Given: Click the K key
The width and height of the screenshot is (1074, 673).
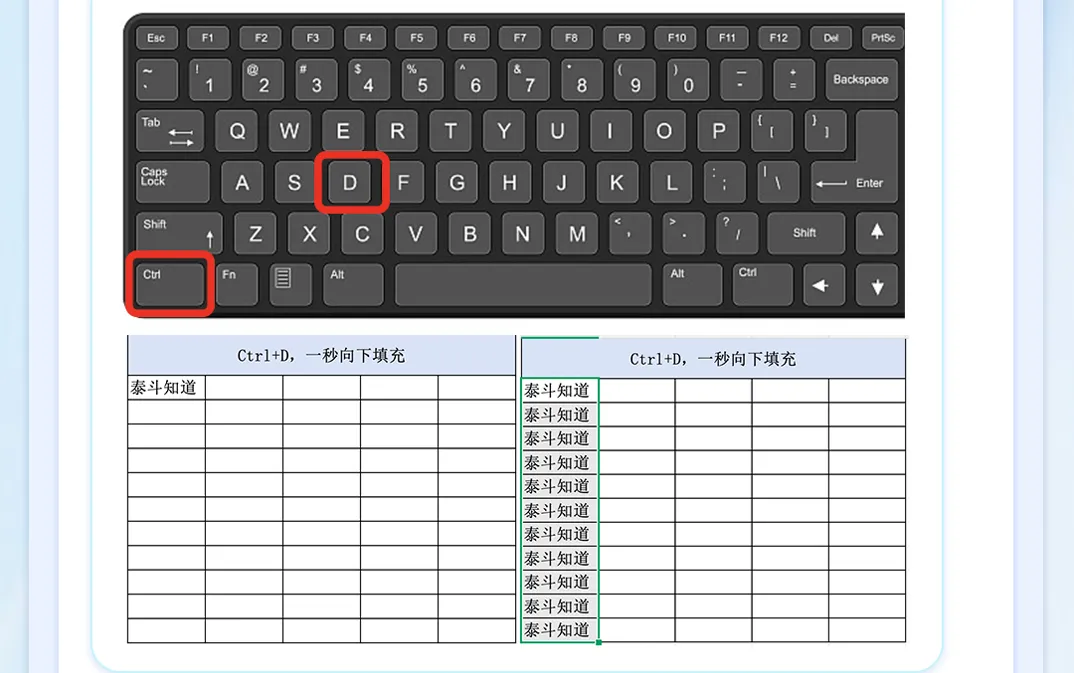Looking at the screenshot, I should click(x=616, y=182).
